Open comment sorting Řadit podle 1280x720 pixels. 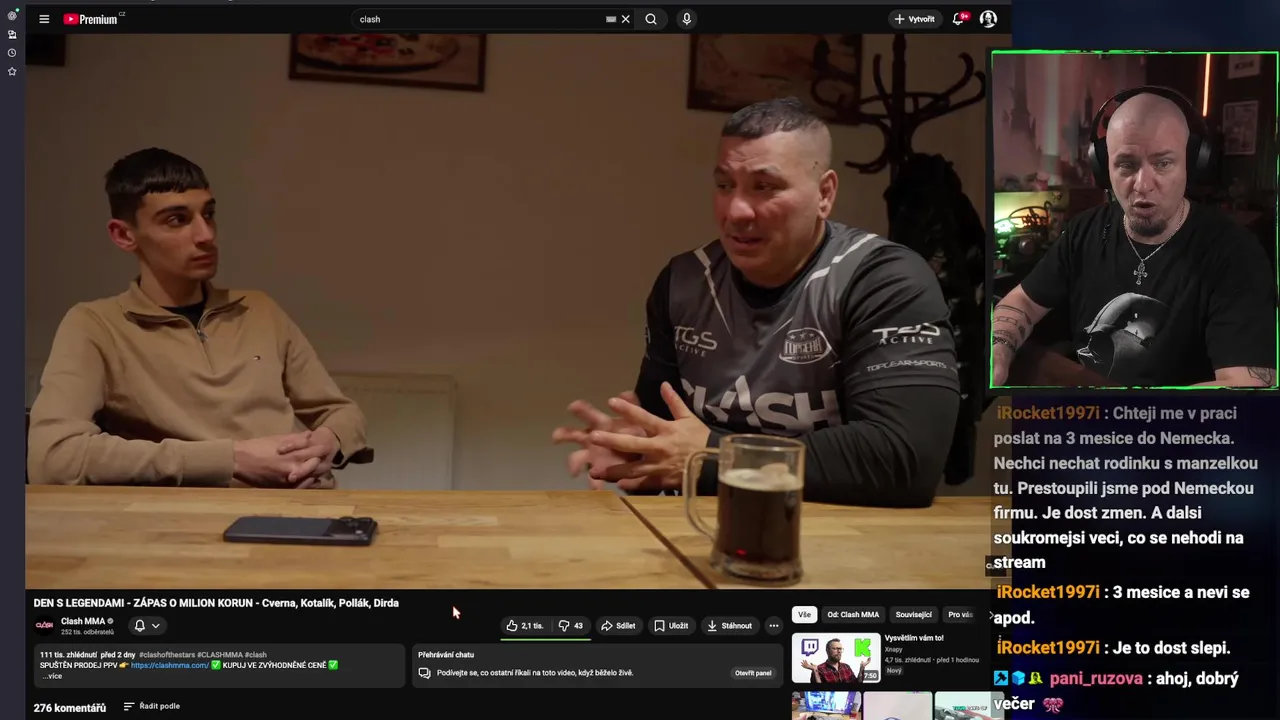(x=152, y=706)
